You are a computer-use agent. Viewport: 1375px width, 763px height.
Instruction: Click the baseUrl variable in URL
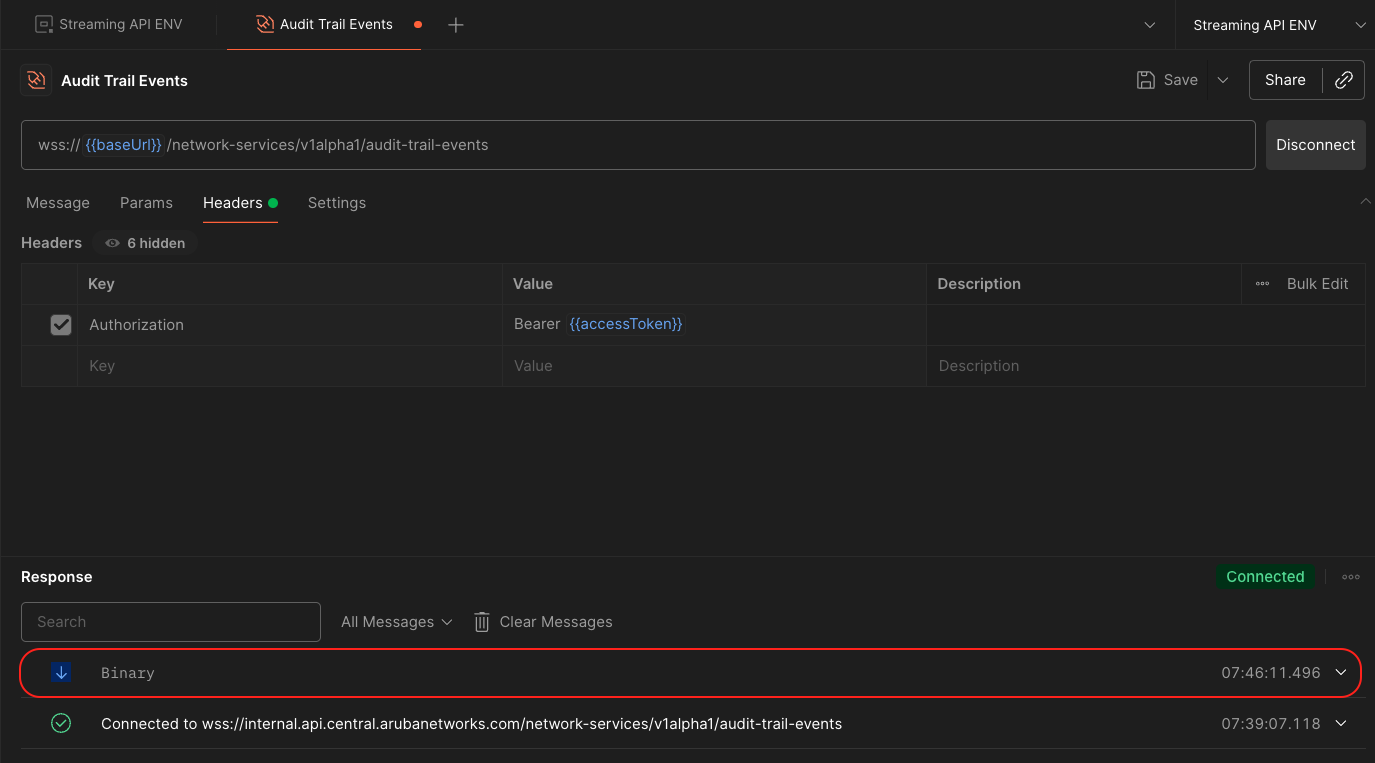pyautogui.click(x=123, y=145)
